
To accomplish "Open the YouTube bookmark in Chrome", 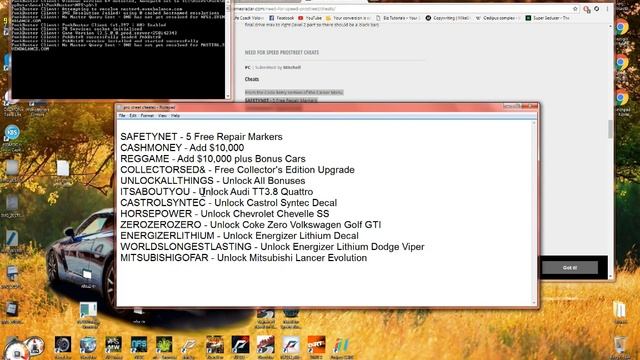I will click(310, 18).
